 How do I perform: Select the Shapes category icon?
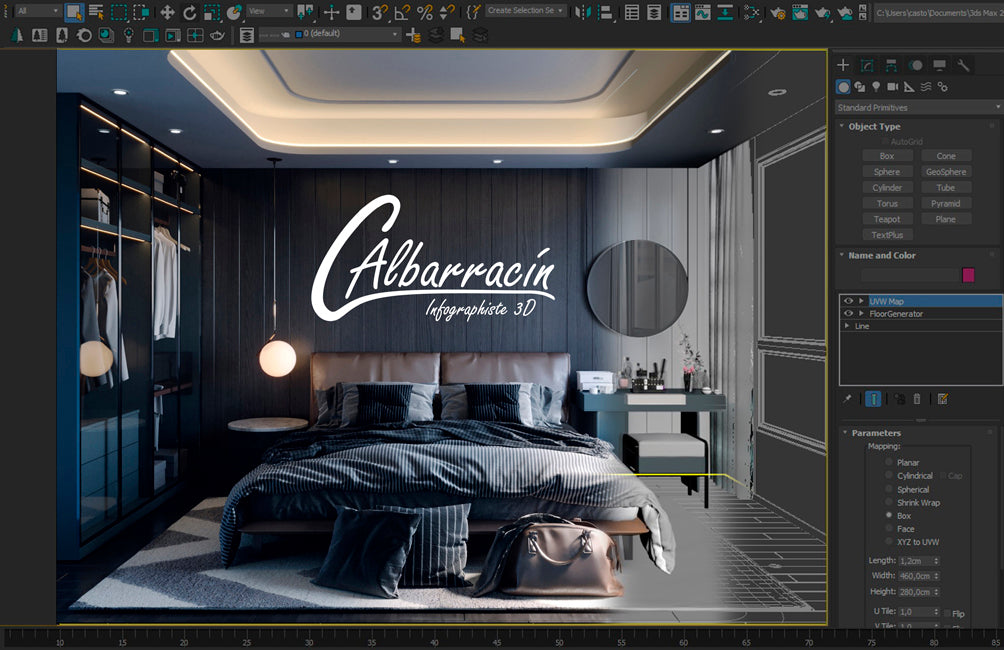click(860, 86)
